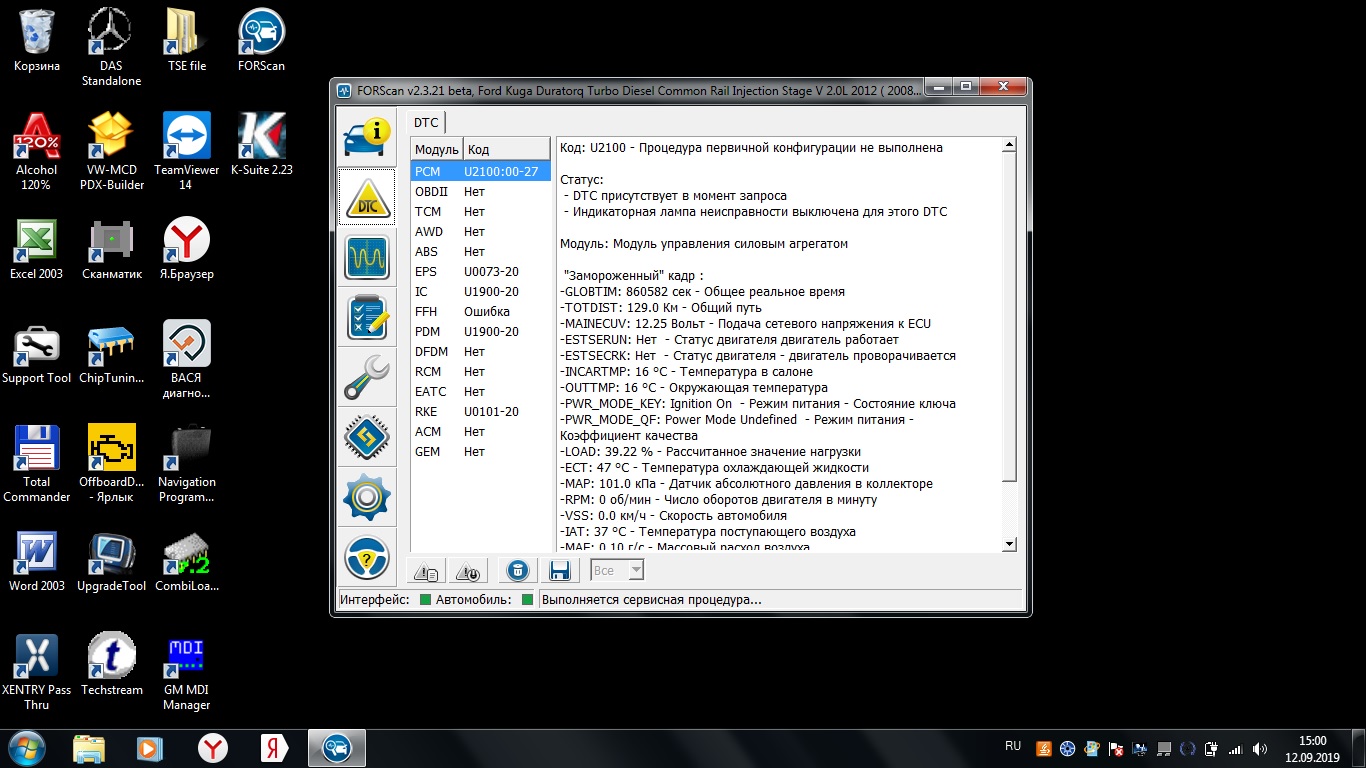Open the steering wheel help section
1366x768 pixels.
pyautogui.click(x=366, y=557)
